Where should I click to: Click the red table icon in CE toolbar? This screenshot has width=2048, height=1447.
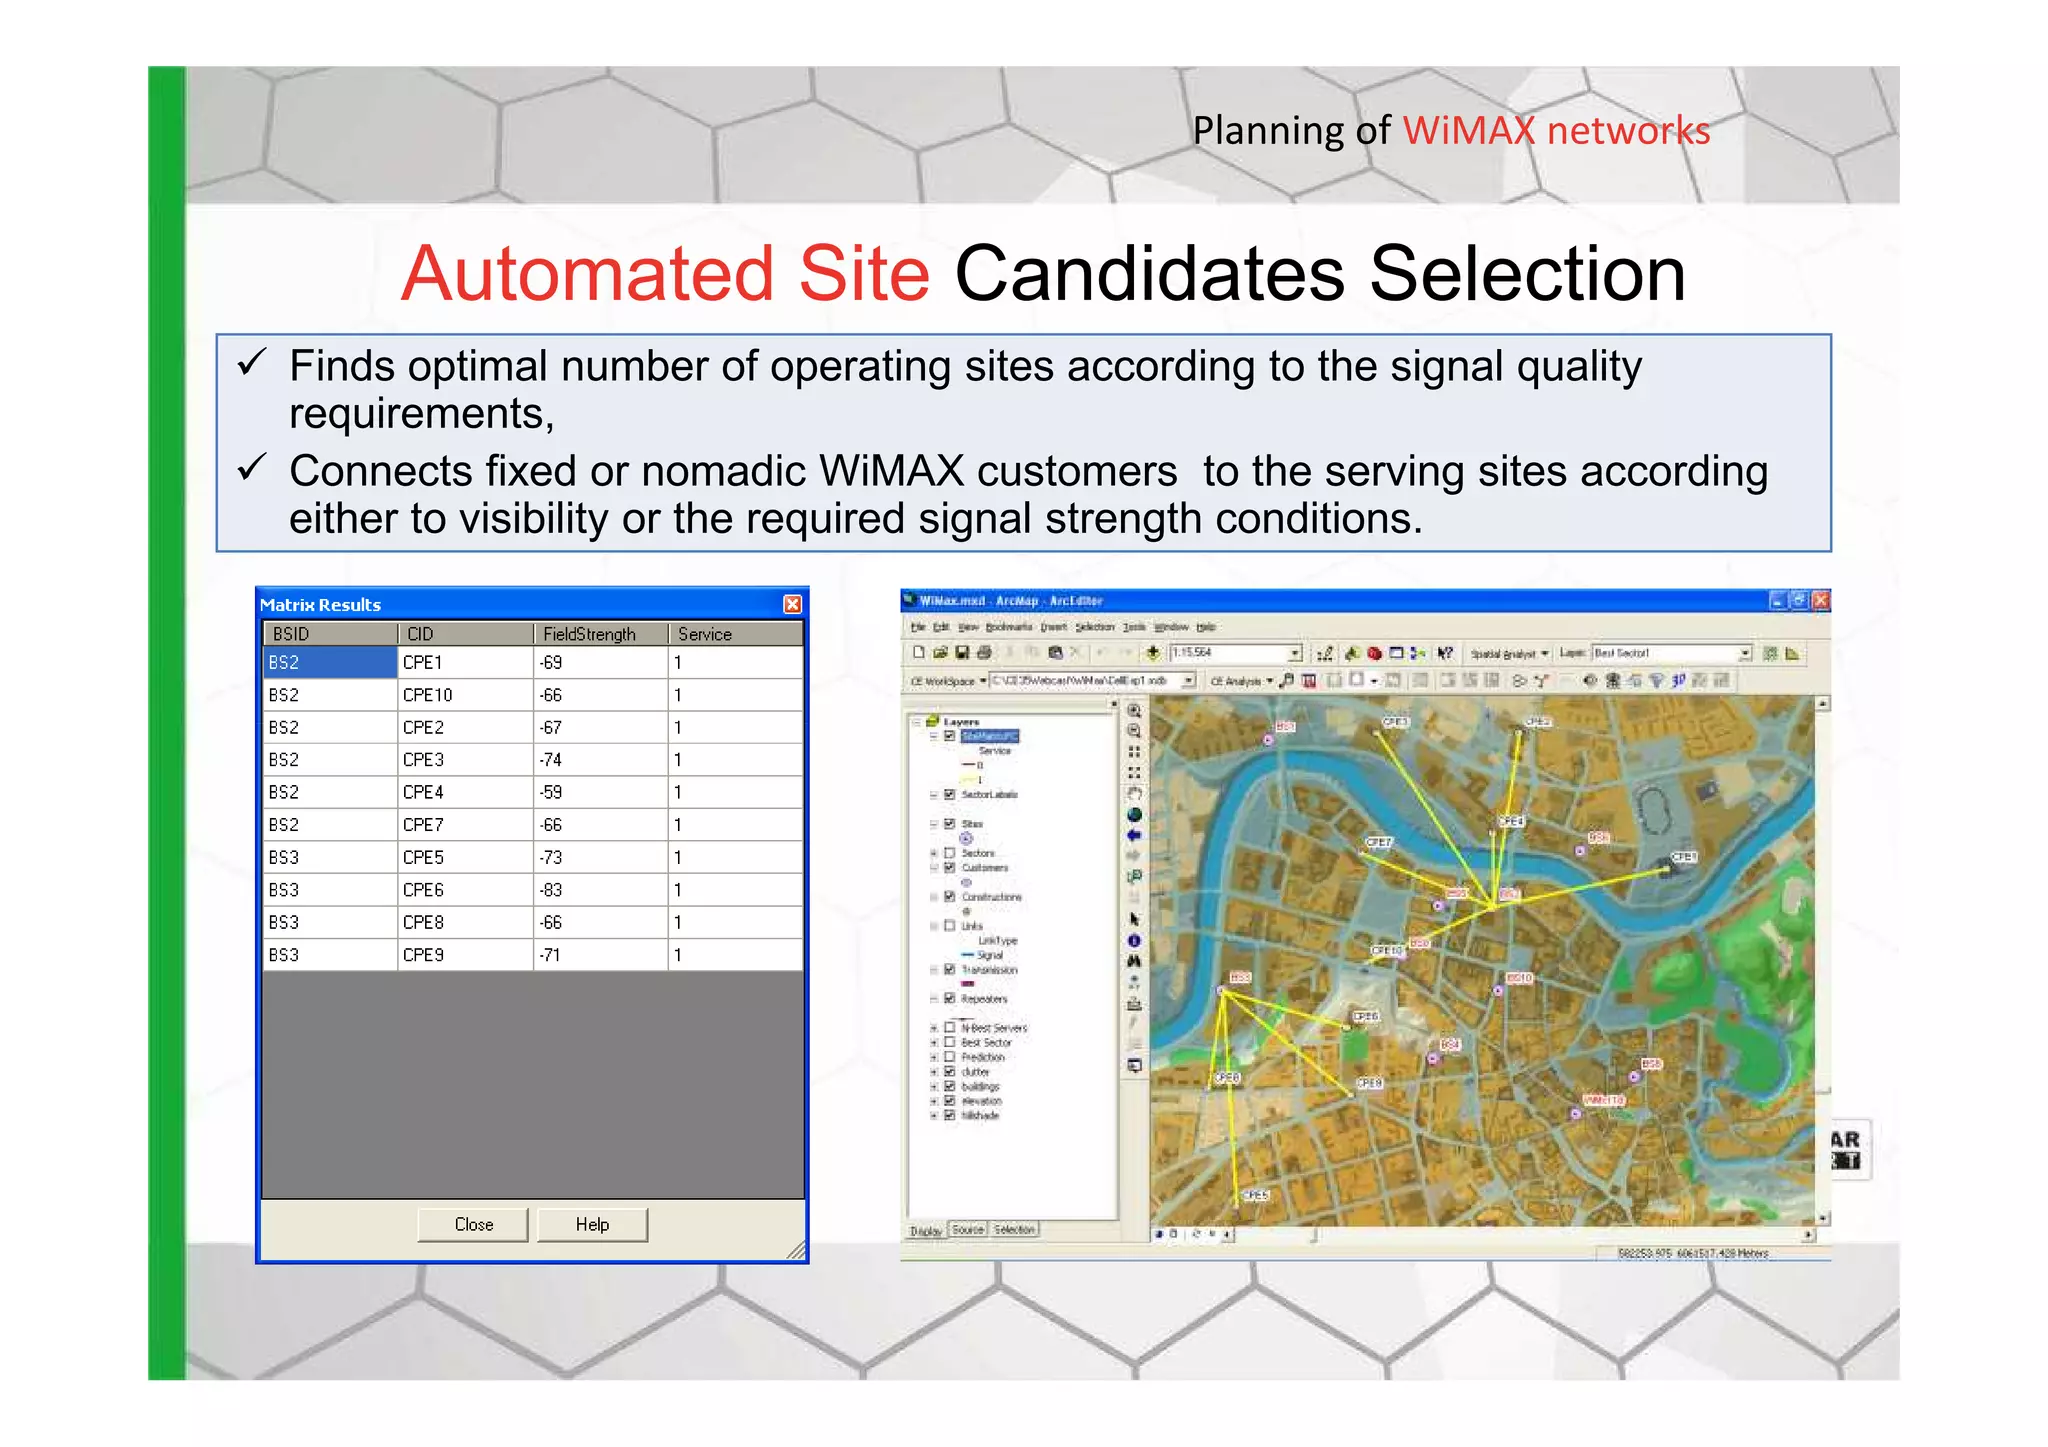pyautogui.click(x=1309, y=681)
